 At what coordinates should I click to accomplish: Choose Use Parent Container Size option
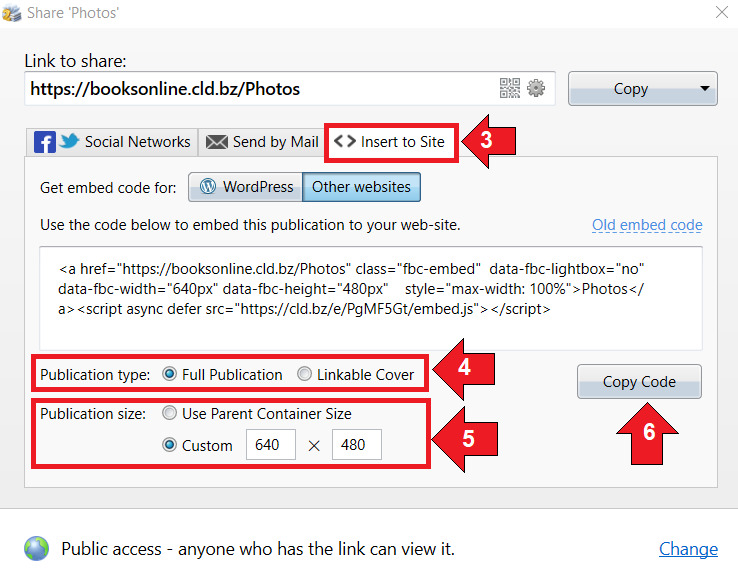[x=169, y=413]
